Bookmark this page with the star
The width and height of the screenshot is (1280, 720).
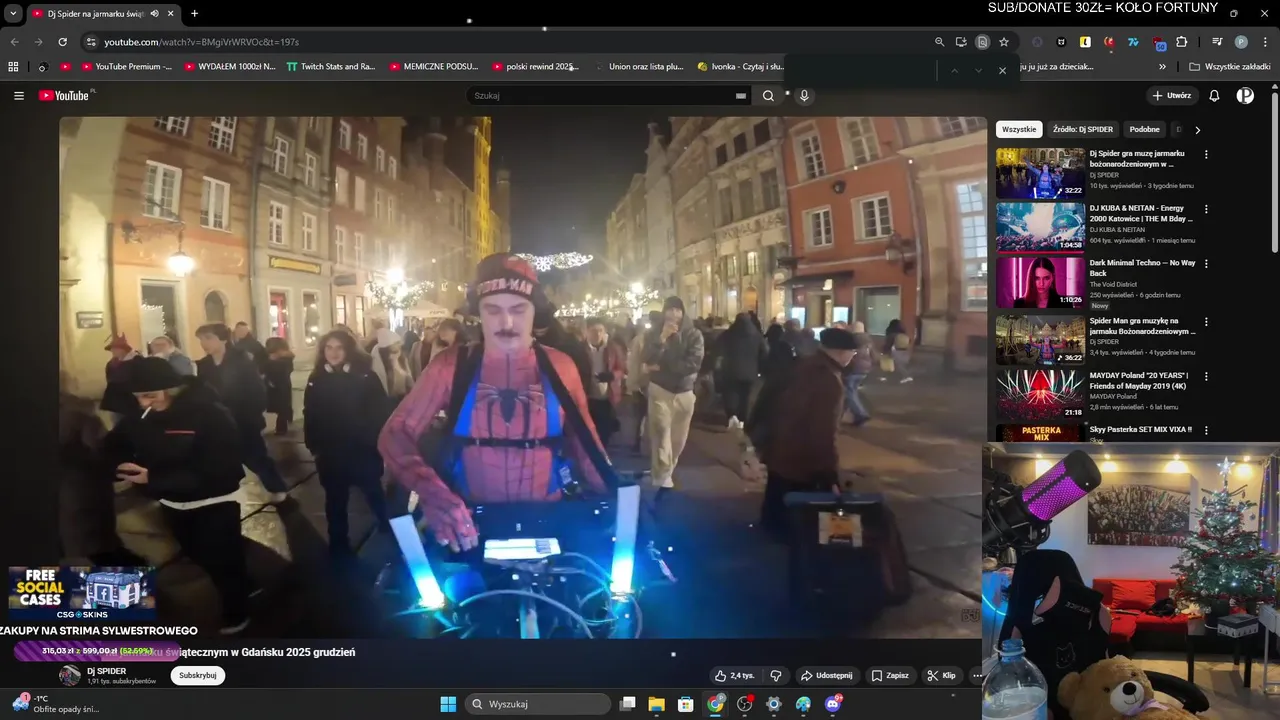(x=1004, y=42)
